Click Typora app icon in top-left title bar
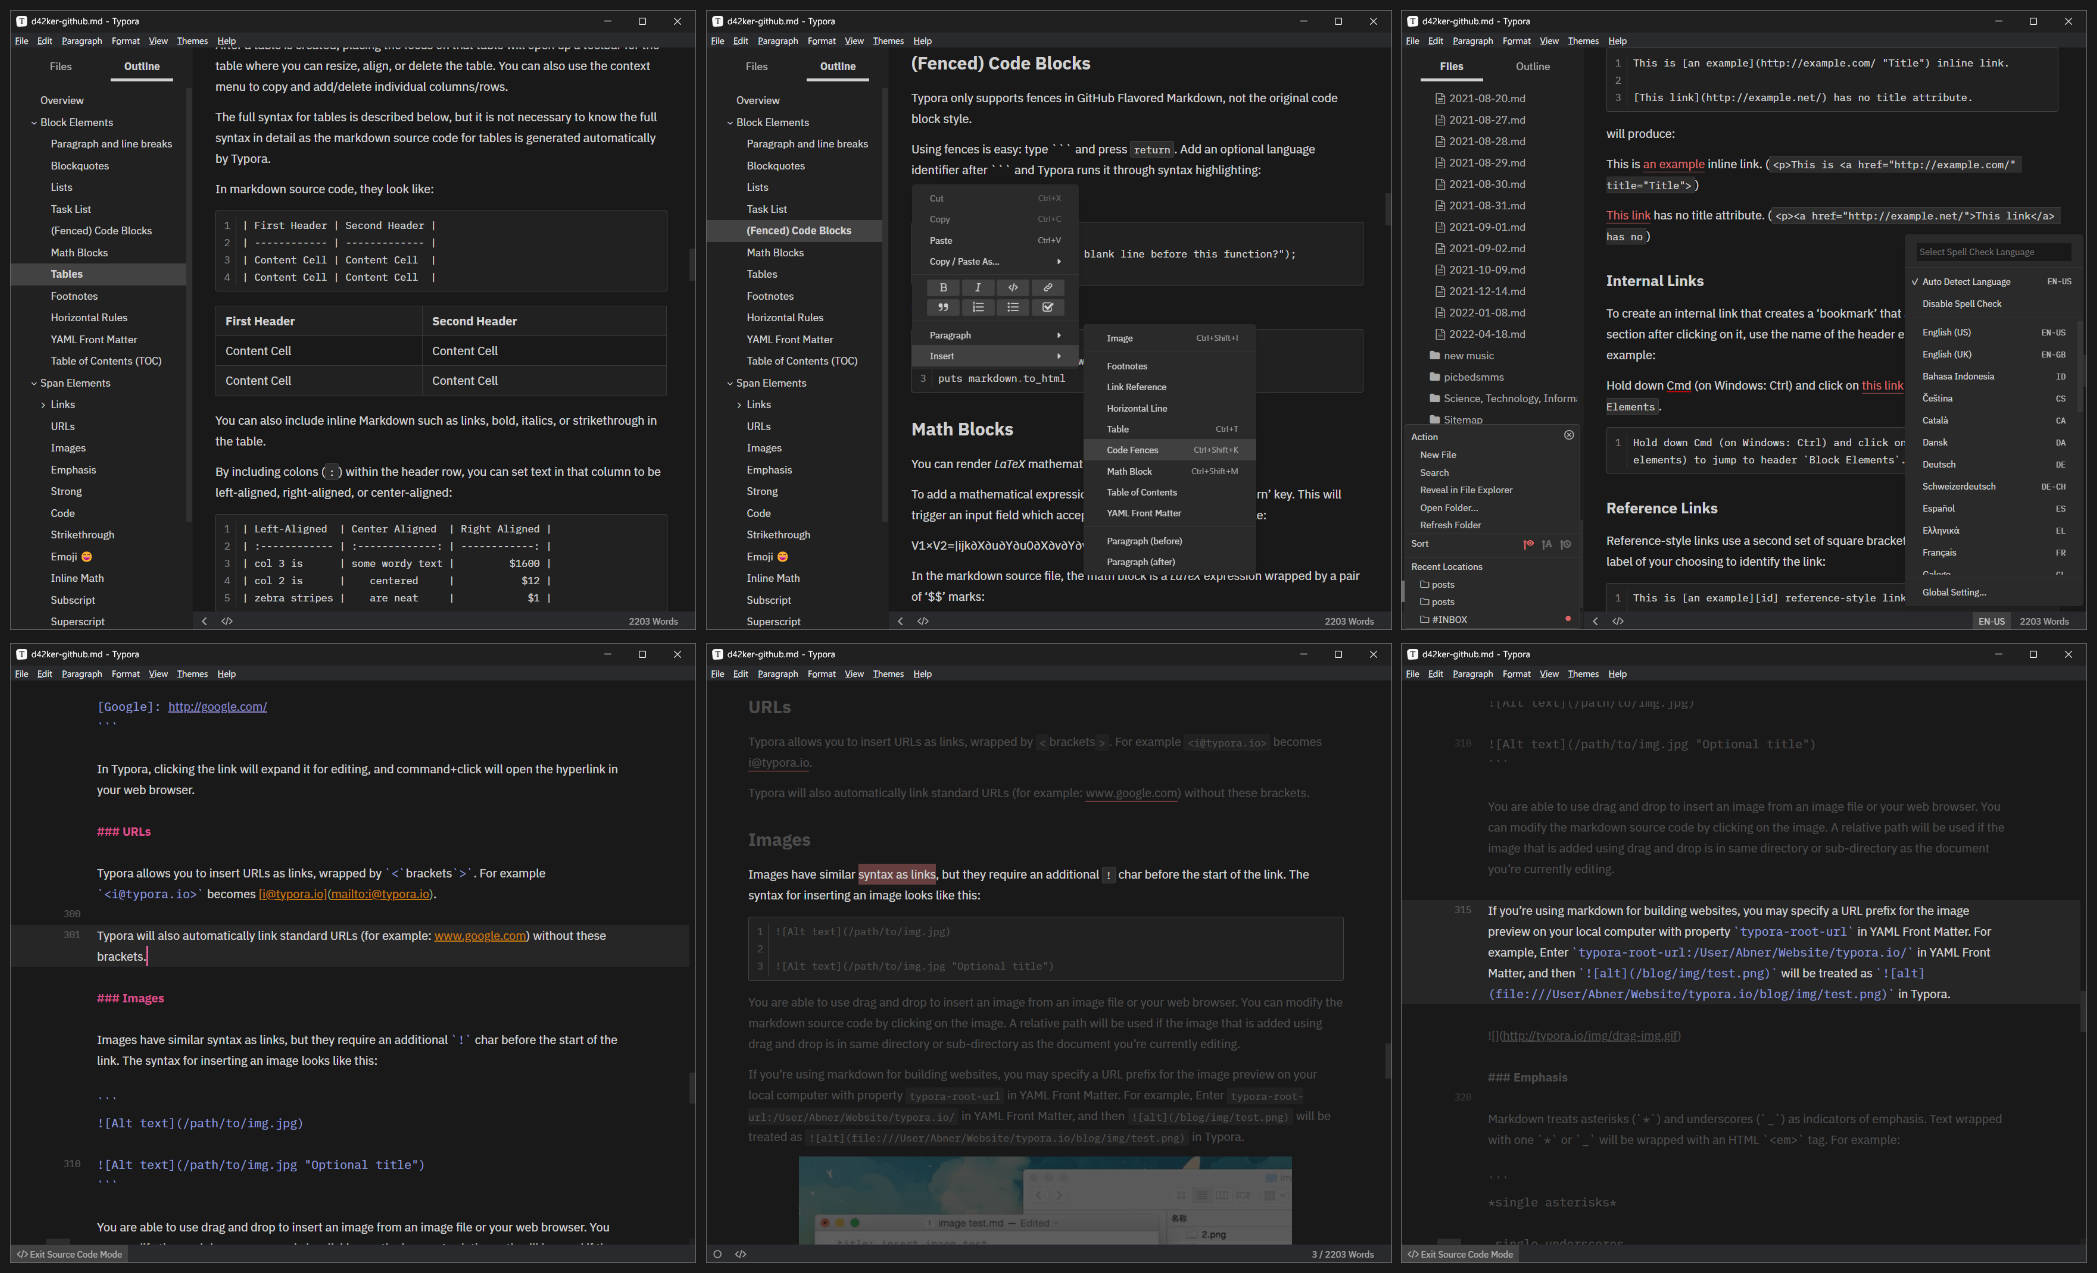Screen dimensions: 2097x1273 click(x=21, y=21)
